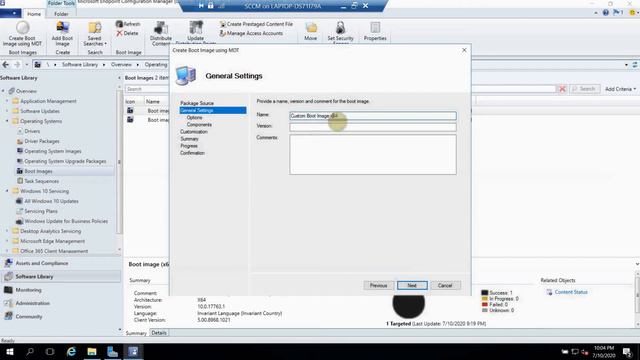Click Cancel in the wizard
This screenshot has width=640, height=360.
[445, 285]
